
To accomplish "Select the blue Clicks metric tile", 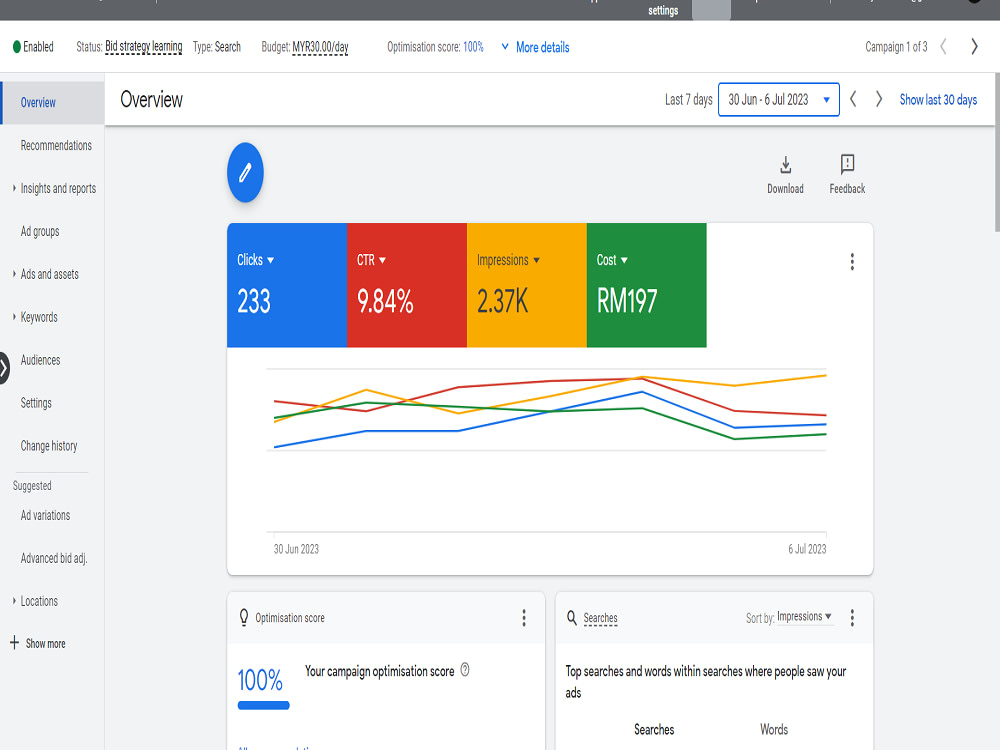I will (x=287, y=285).
